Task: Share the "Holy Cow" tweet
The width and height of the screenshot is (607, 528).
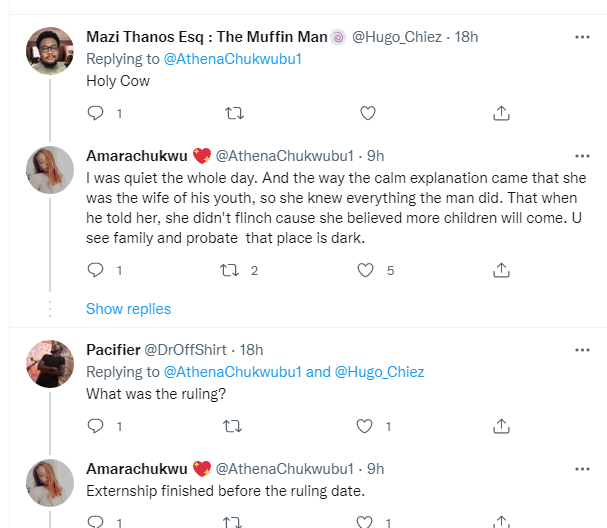Action: point(502,114)
